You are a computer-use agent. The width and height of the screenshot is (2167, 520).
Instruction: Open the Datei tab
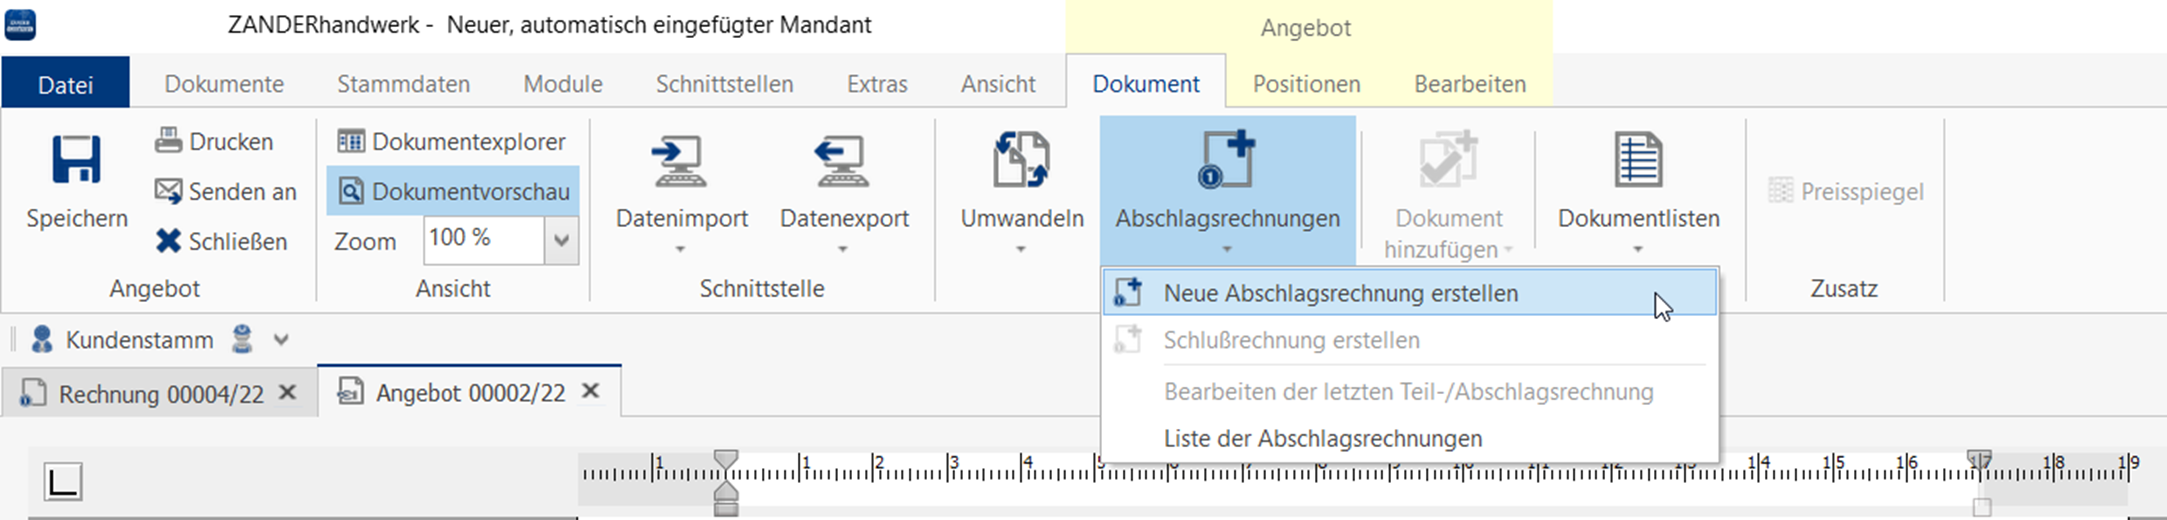pos(66,84)
